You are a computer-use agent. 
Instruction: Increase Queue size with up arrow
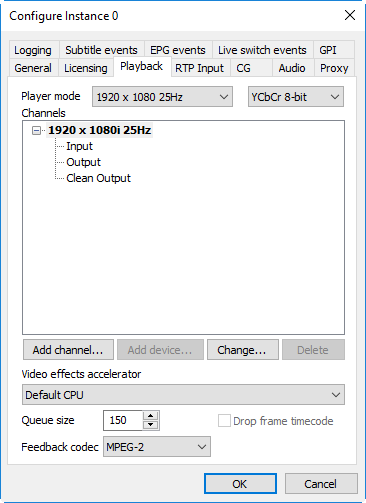151,416
